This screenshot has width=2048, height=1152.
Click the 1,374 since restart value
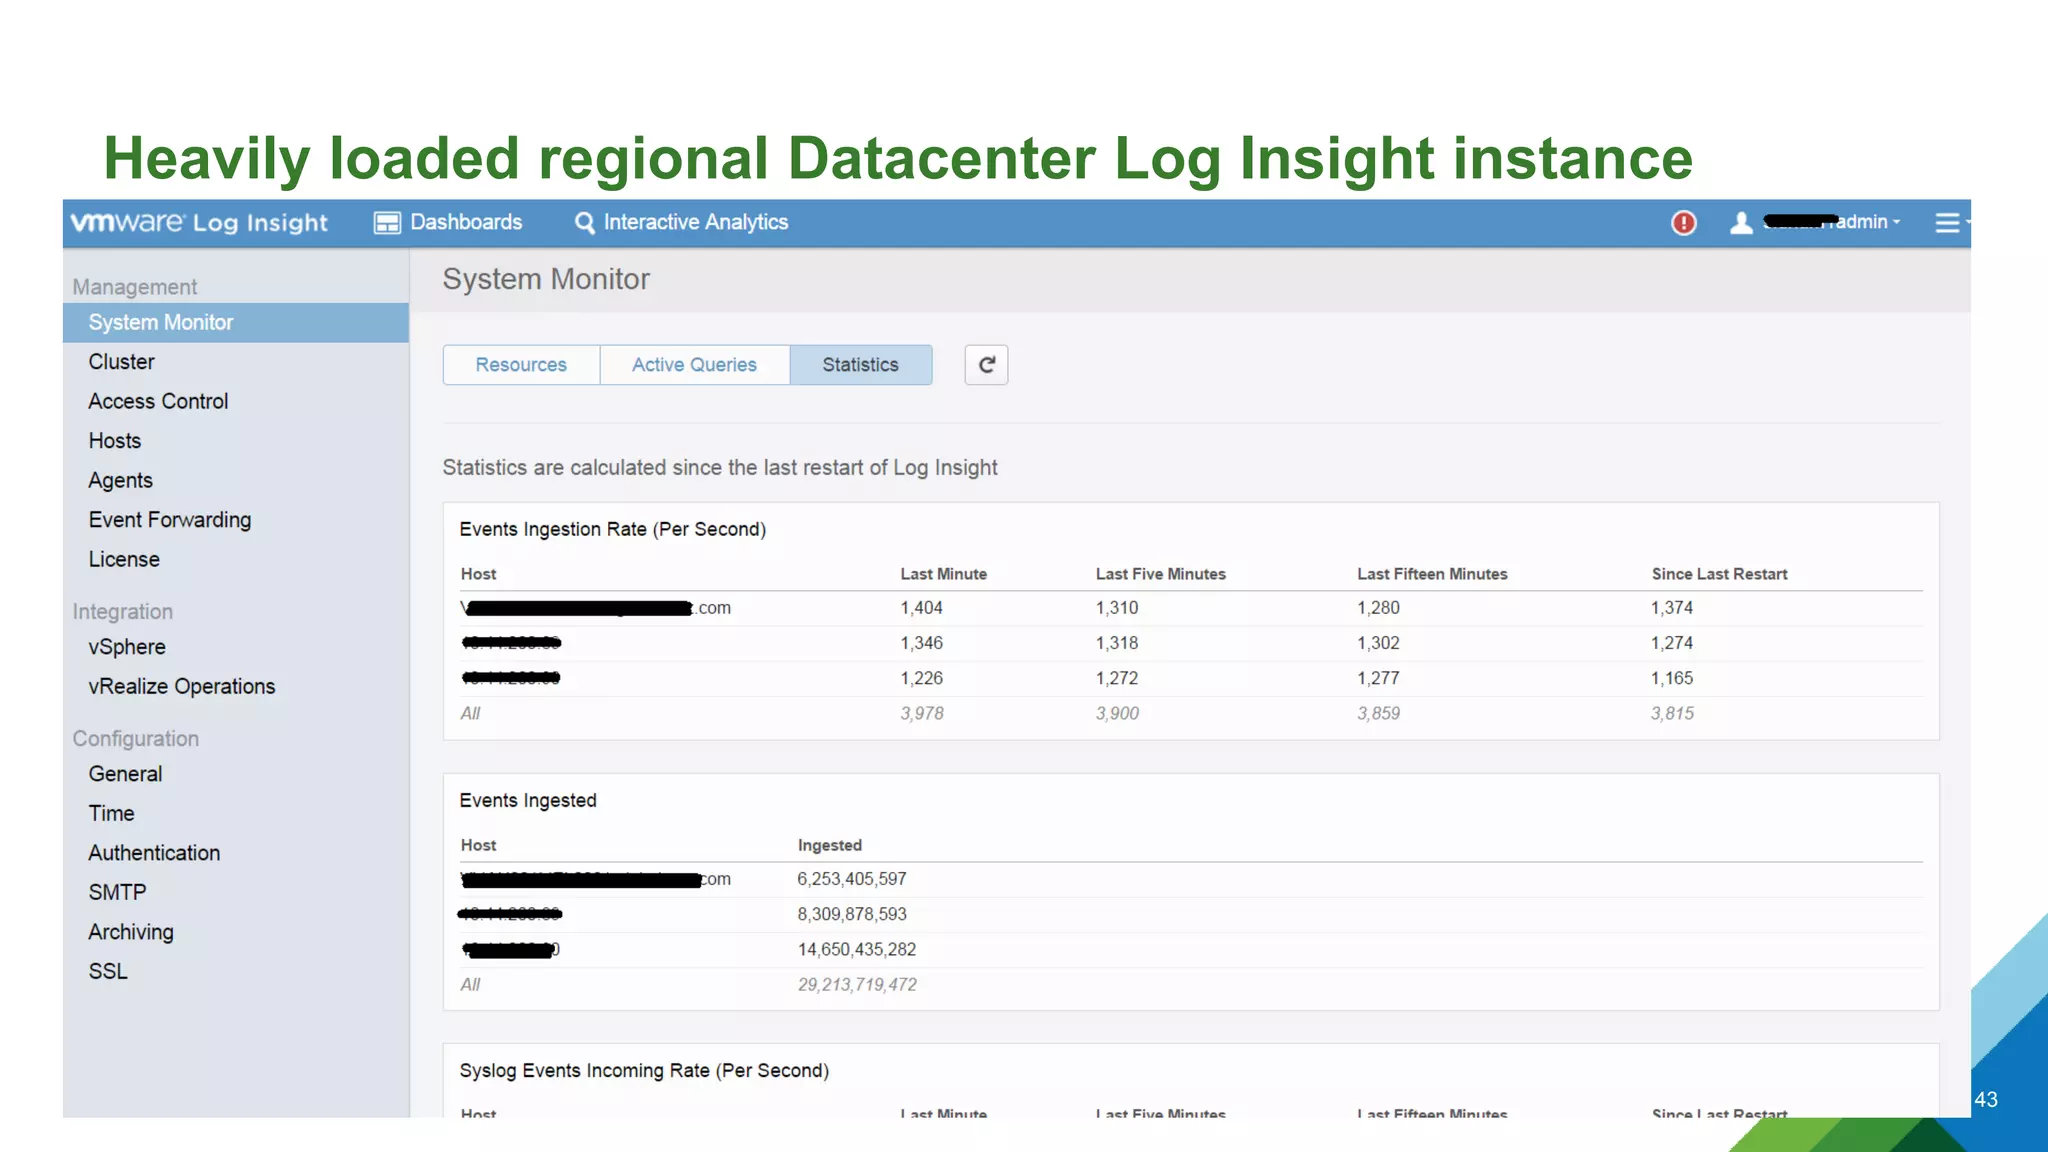click(x=1672, y=608)
